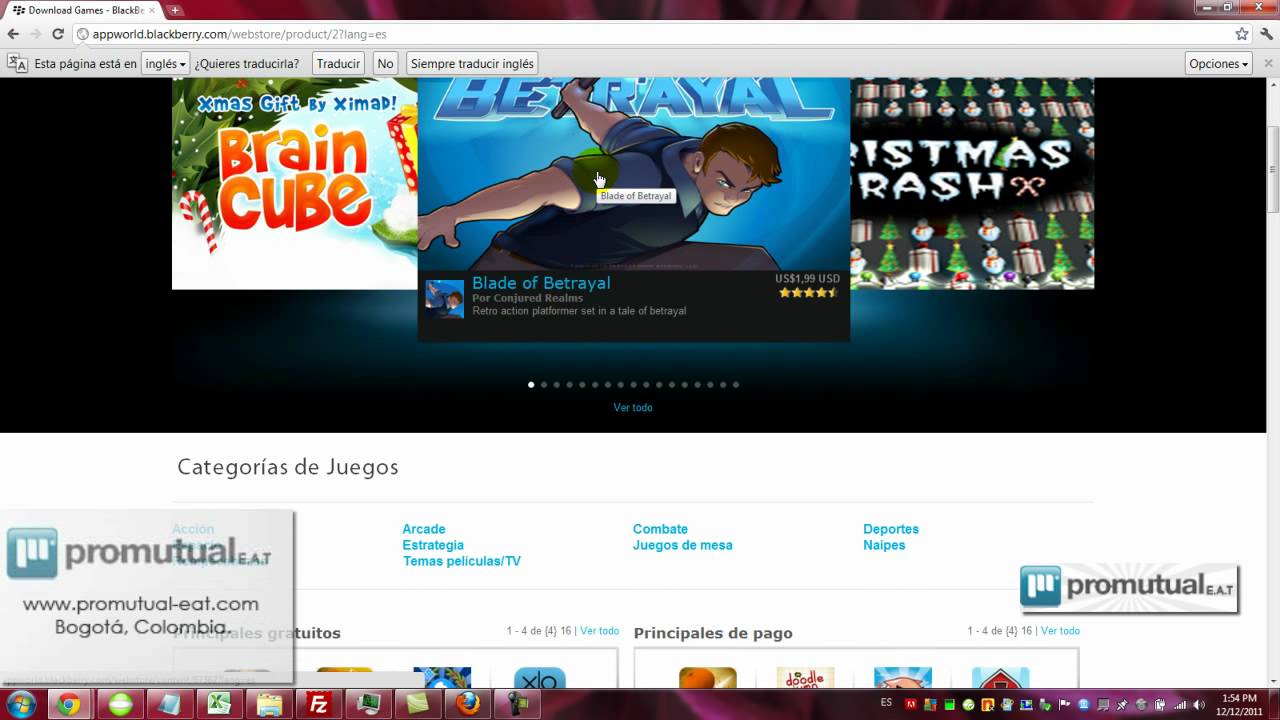
Task: Click the network signal icon in the tray
Action: click(1180, 704)
